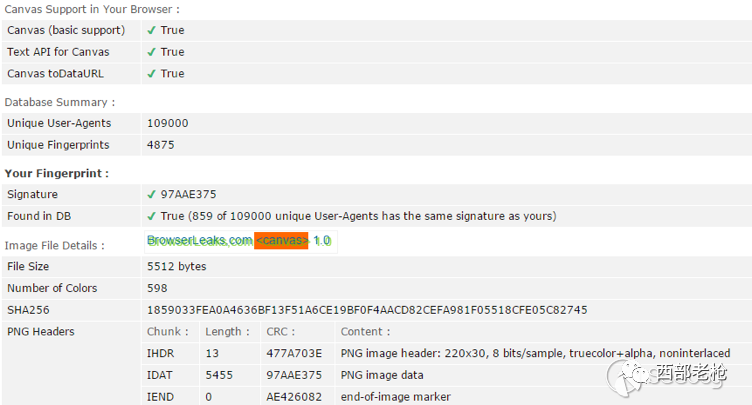Click the IDAT CRC value 97AAE375
The height and width of the screenshot is (405, 752).
[294, 375]
